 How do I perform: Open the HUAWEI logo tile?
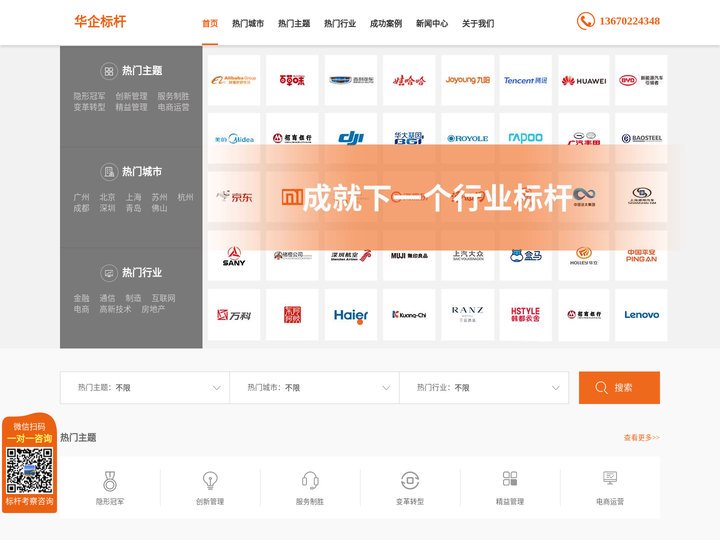click(584, 80)
